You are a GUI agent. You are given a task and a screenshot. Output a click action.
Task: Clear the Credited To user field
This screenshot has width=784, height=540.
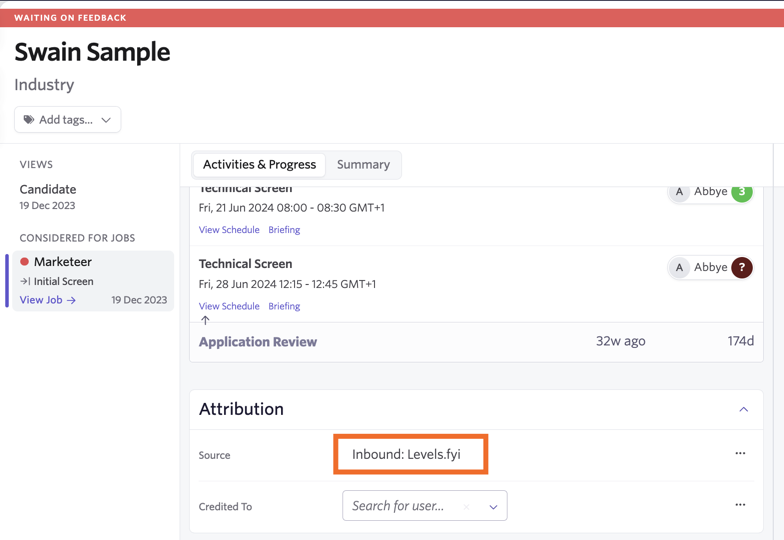tap(466, 506)
